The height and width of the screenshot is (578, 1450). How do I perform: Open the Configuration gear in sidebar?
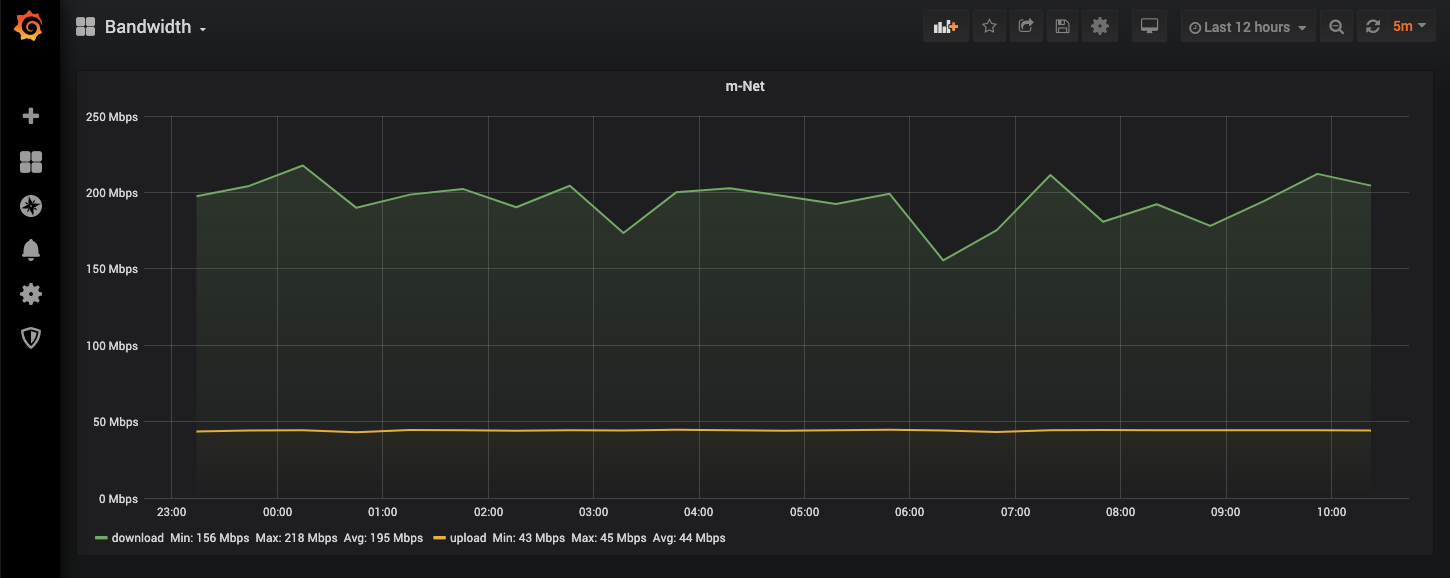pos(31,294)
